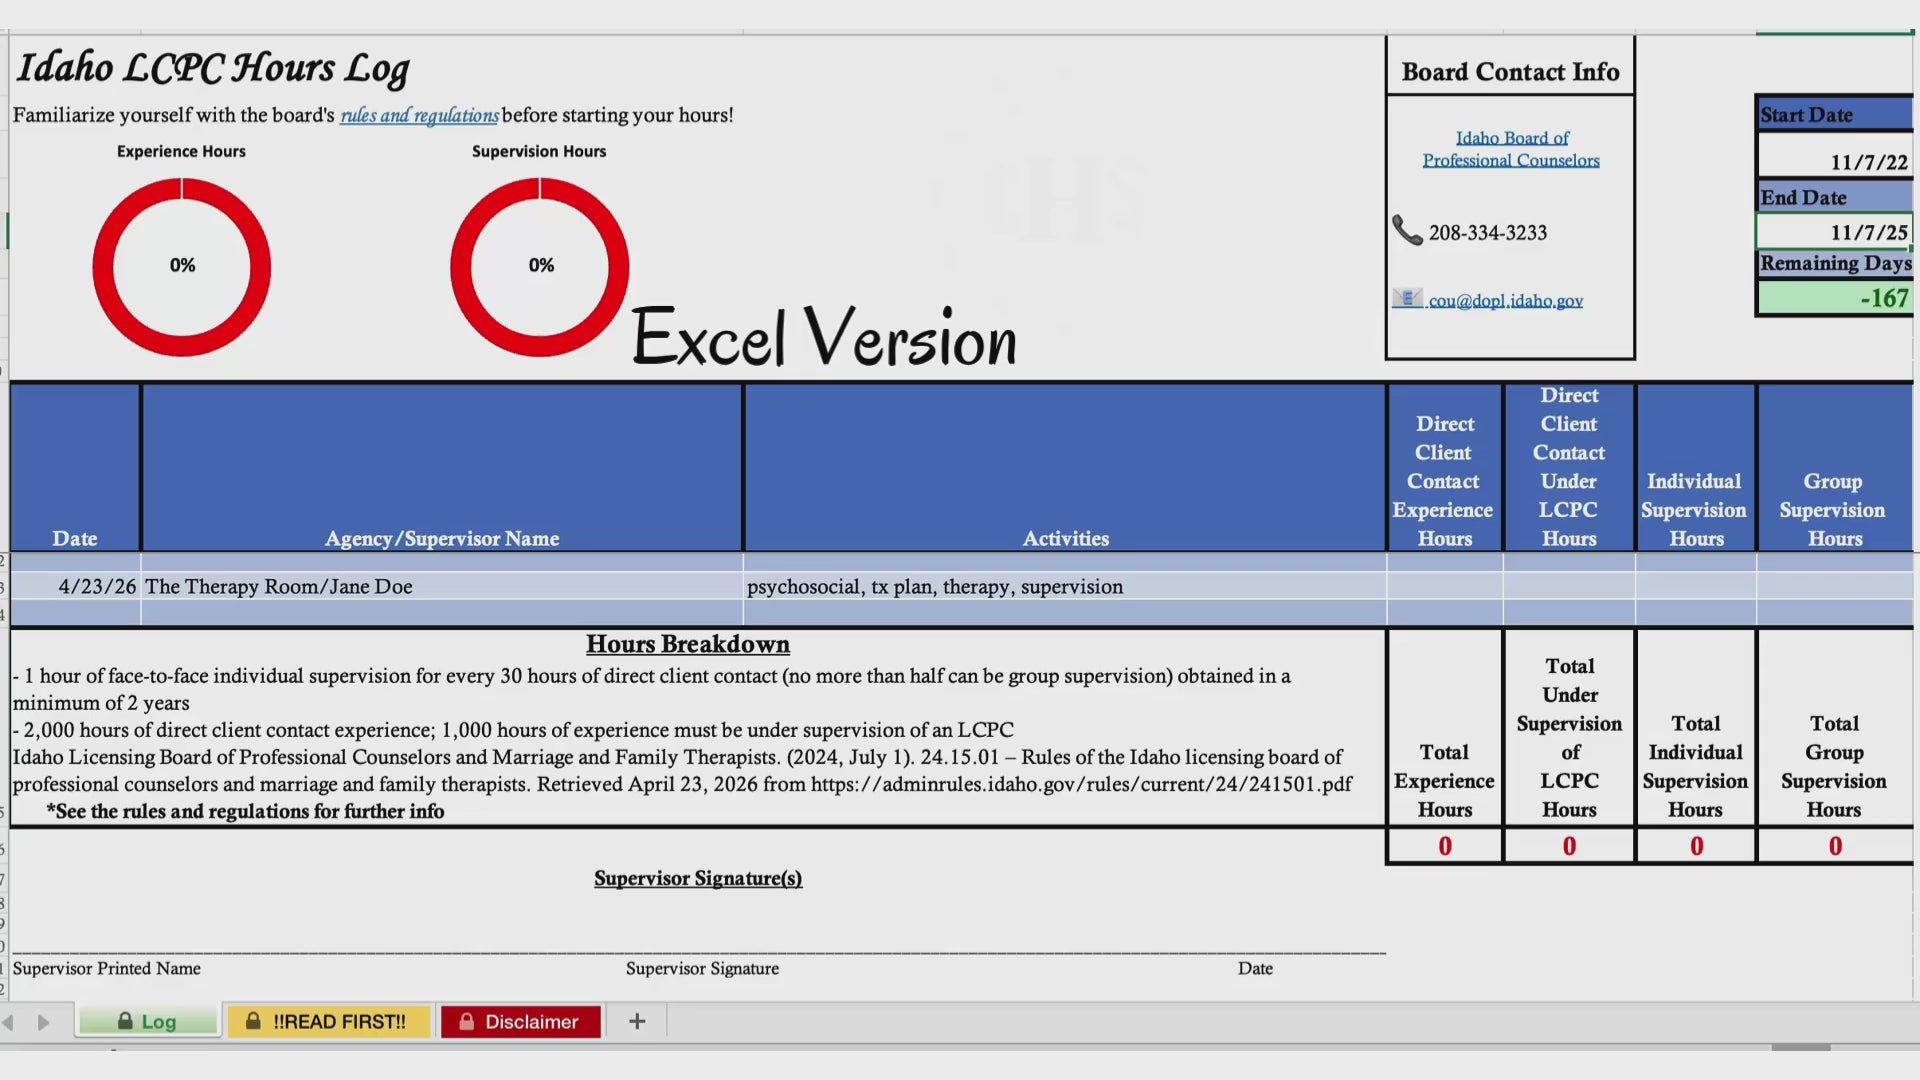Go to previous sheet with left arrow

[x=9, y=1022]
